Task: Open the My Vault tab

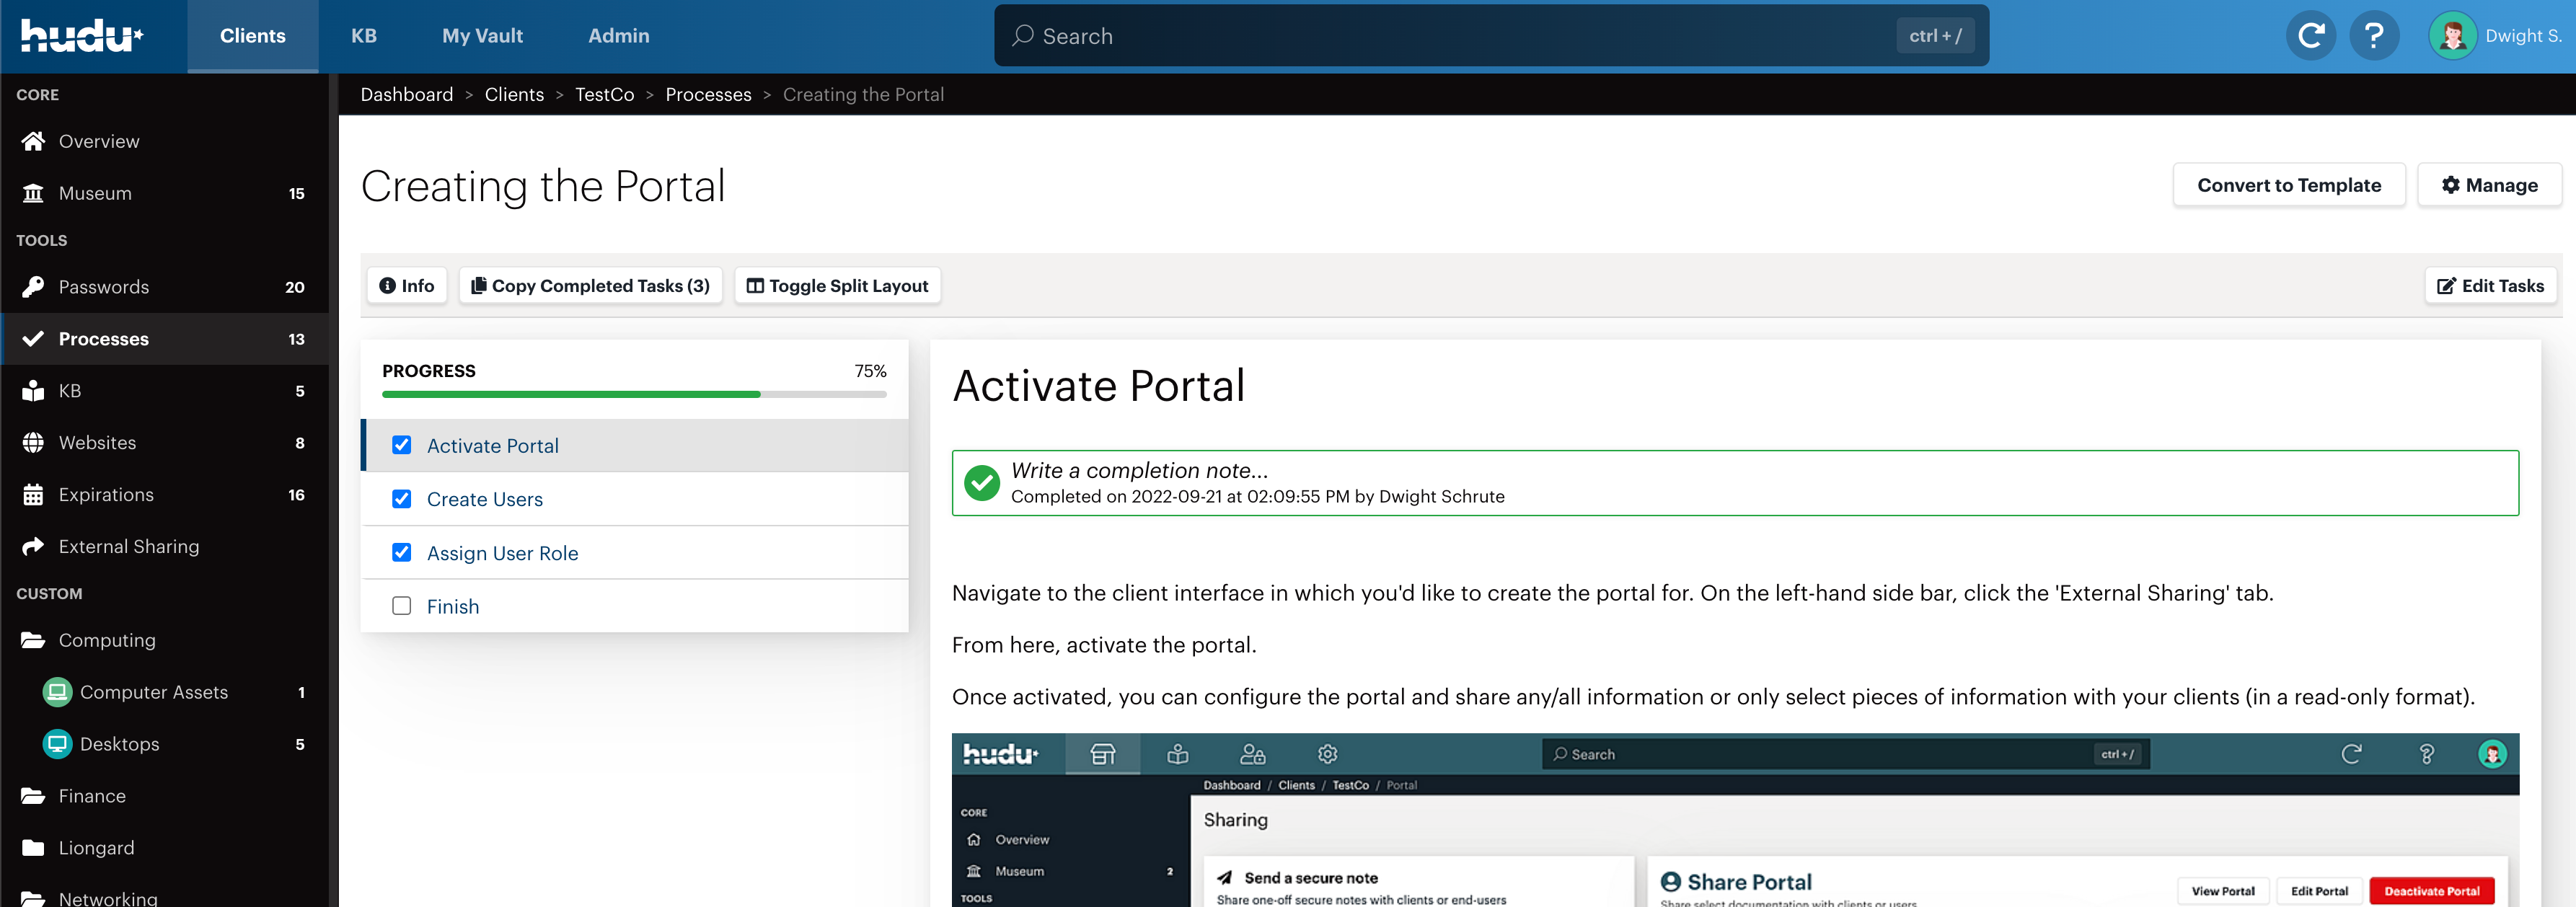Action: [x=482, y=35]
